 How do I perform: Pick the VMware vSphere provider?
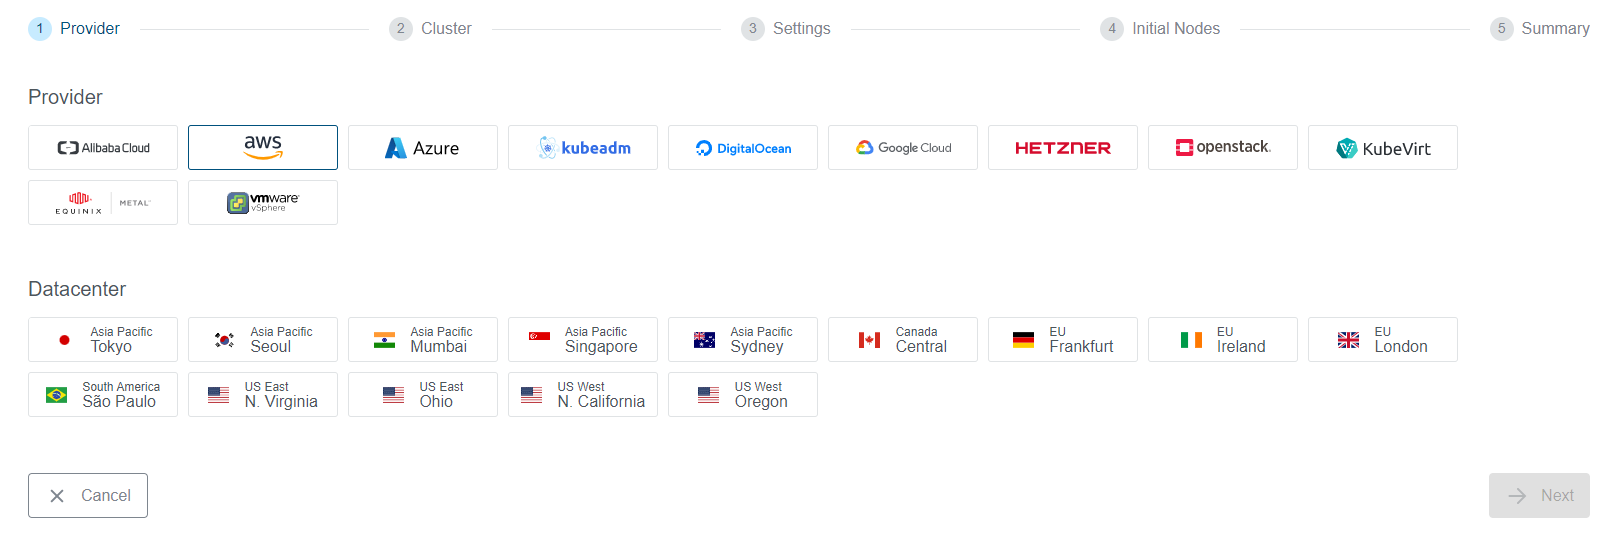263,203
